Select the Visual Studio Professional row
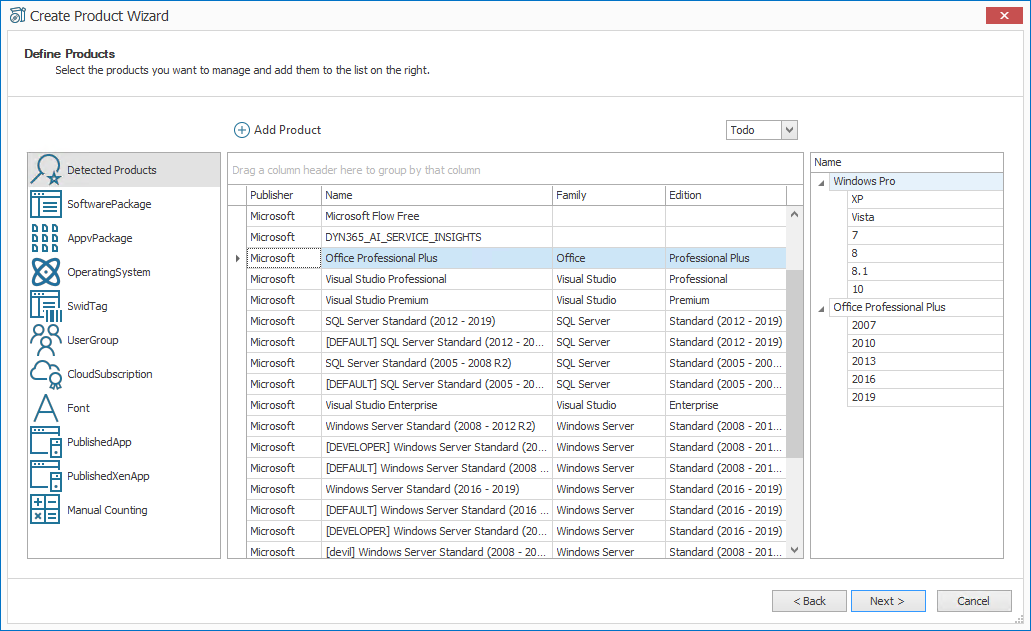The height and width of the screenshot is (631, 1031). 516,279
